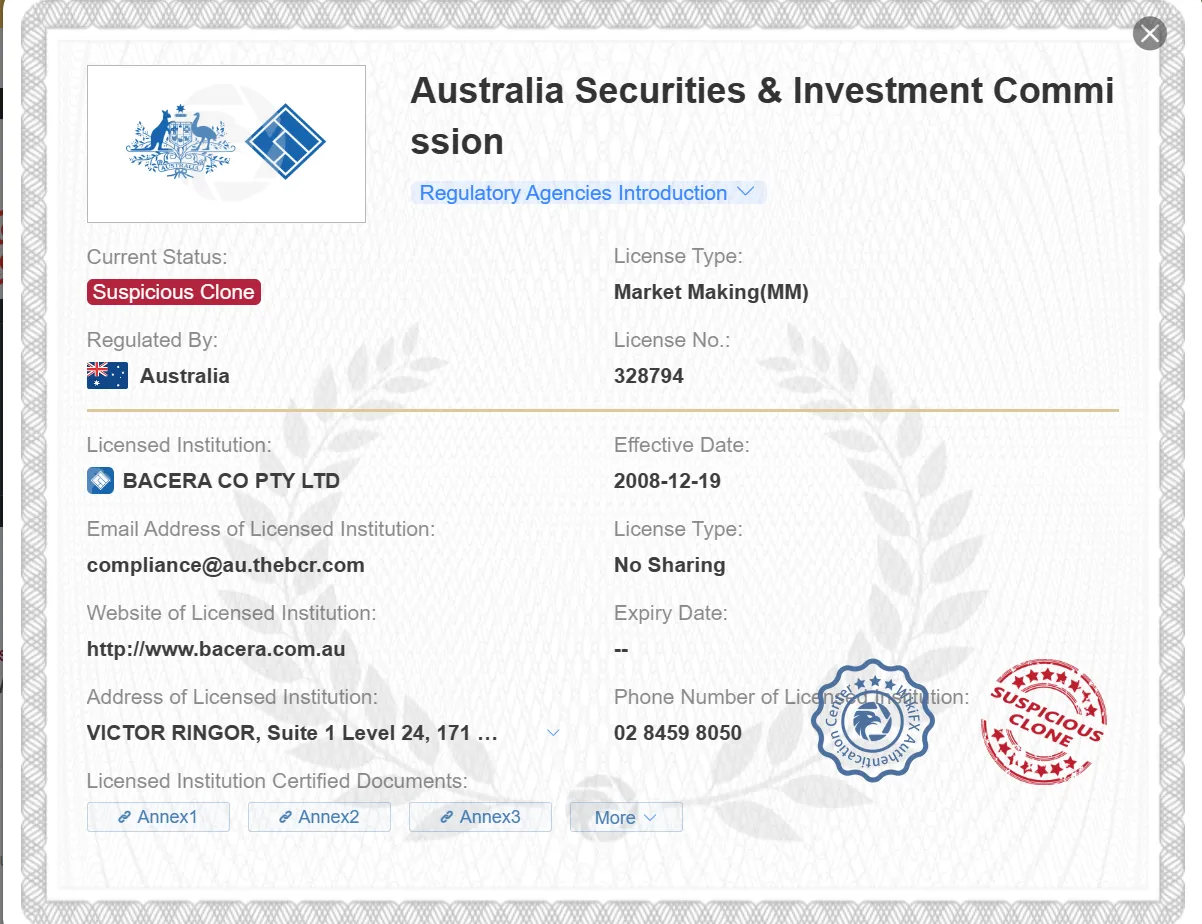
Task: Open the Annex2 certified document
Action: tap(319, 817)
